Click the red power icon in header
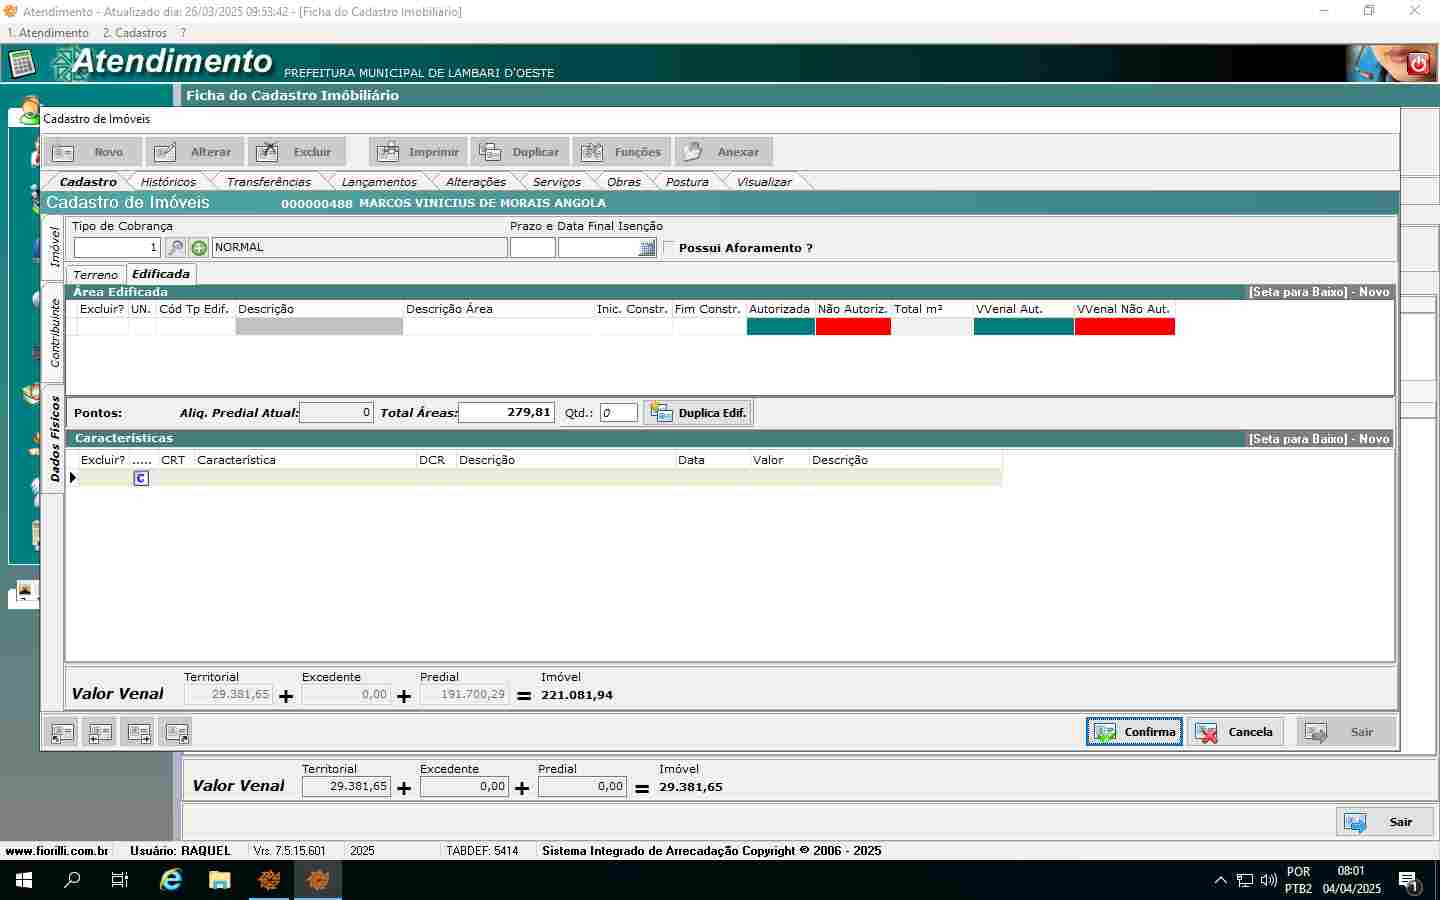Image resolution: width=1440 pixels, height=900 pixels. click(1418, 64)
